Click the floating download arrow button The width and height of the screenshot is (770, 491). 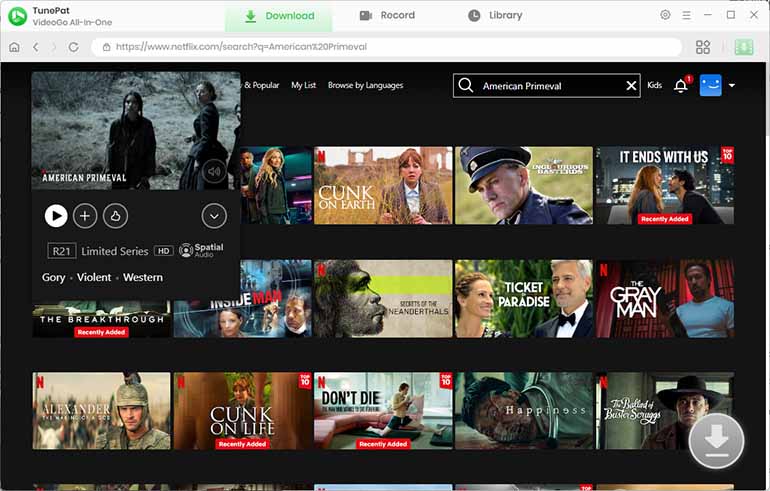716,440
